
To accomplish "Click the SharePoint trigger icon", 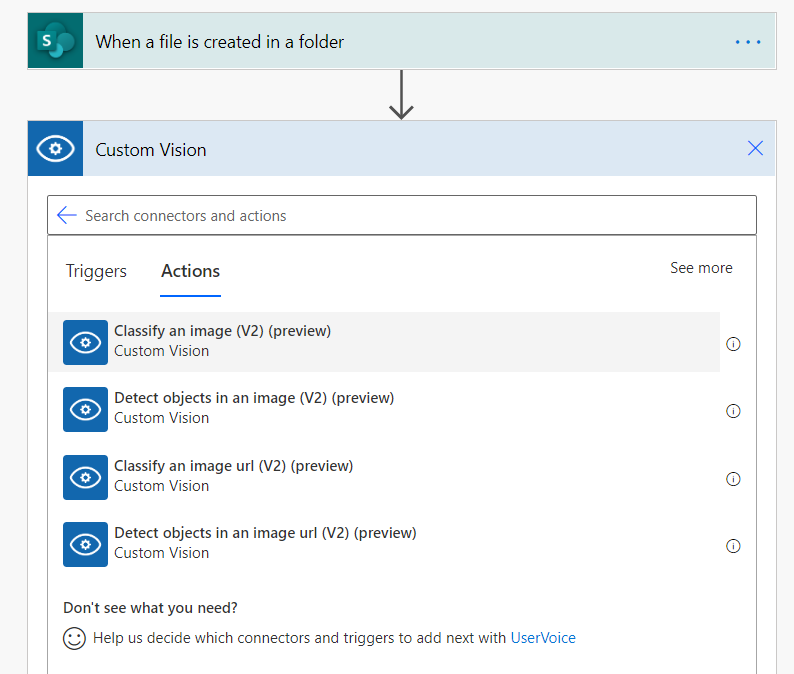I will tap(55, 42).
